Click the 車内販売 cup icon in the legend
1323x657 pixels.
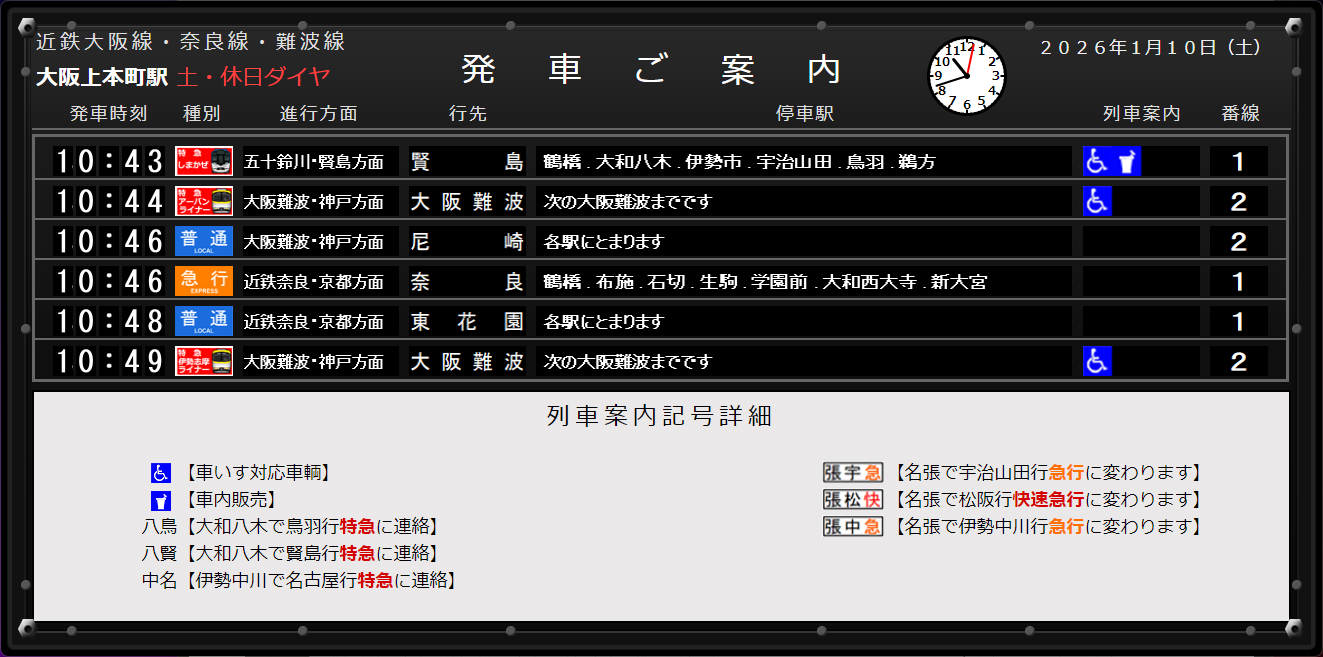tap(161, 500)
